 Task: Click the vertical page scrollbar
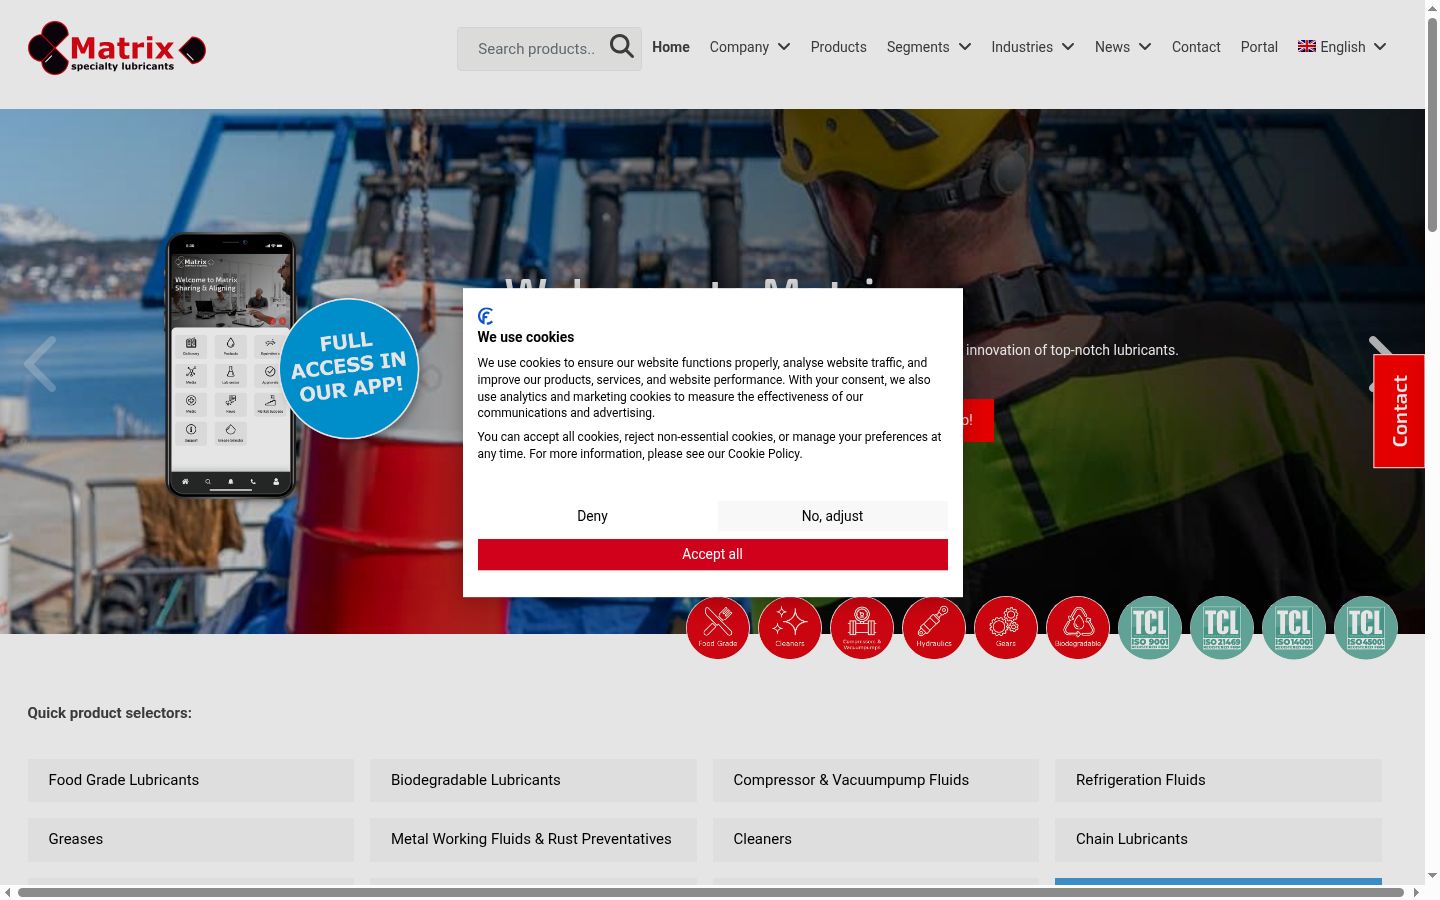pos(1432,125)
